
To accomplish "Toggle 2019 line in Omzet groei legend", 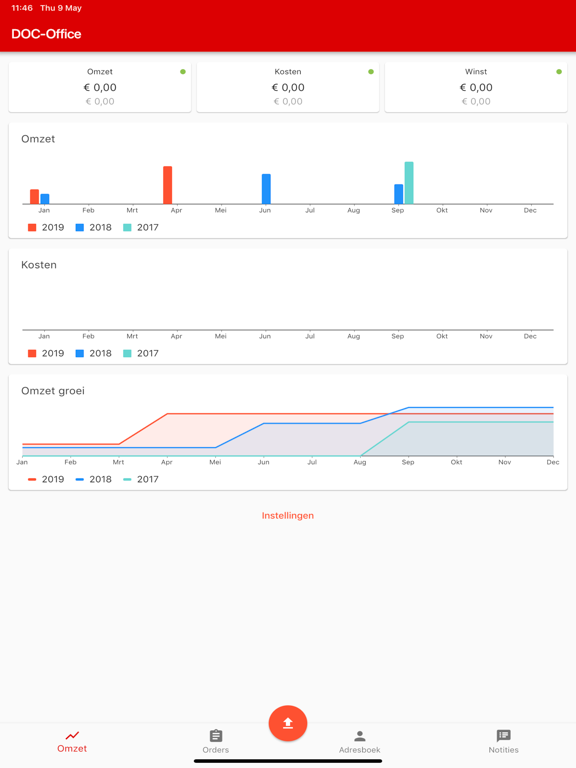I will tap(46, 479).
